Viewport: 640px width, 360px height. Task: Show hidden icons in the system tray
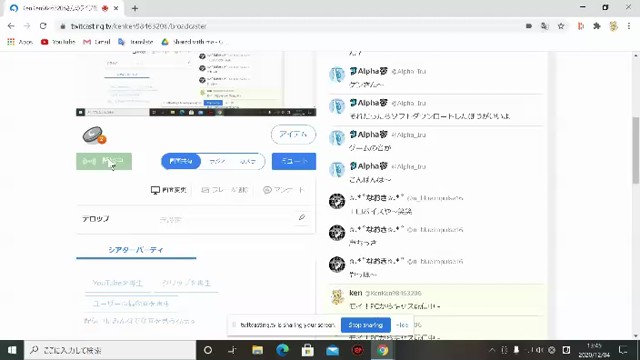click(x=492, y=350)
